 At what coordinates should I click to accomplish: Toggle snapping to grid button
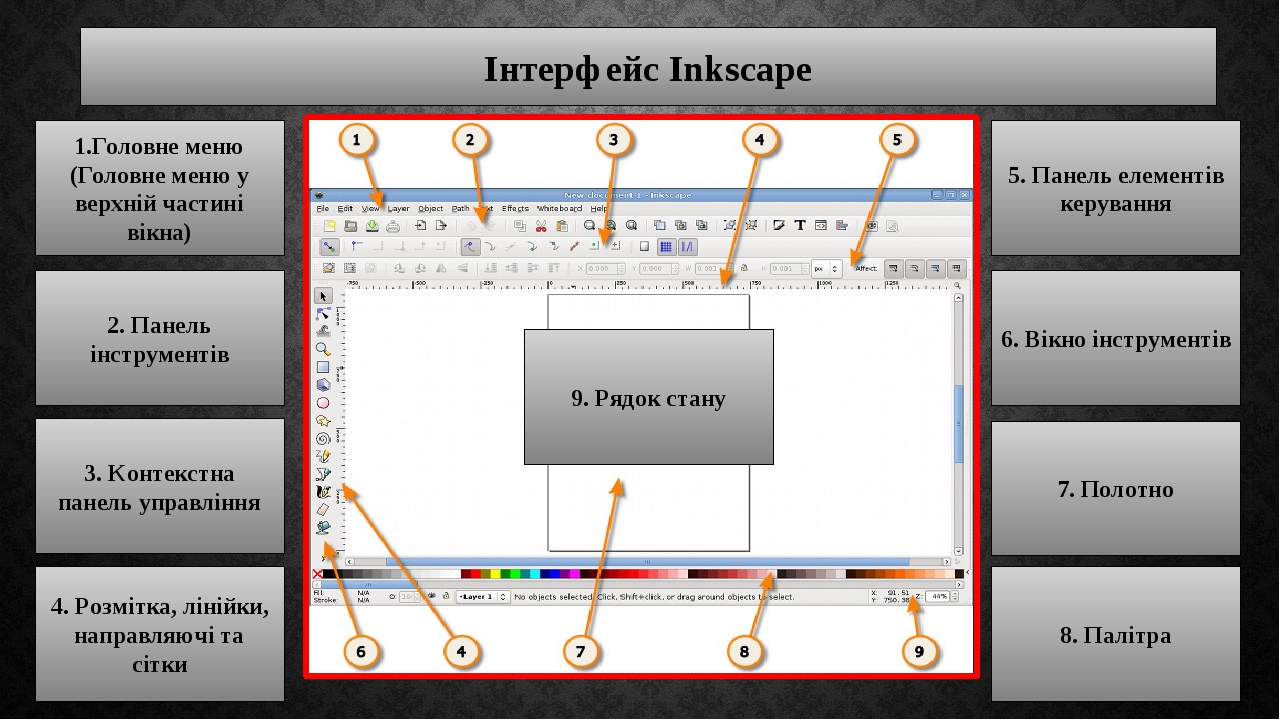point(667,247)
